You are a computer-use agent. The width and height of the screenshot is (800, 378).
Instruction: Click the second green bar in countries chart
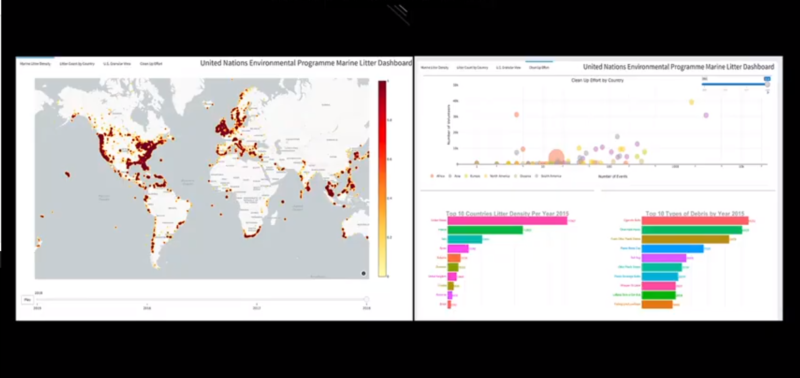tap(485, 230)
